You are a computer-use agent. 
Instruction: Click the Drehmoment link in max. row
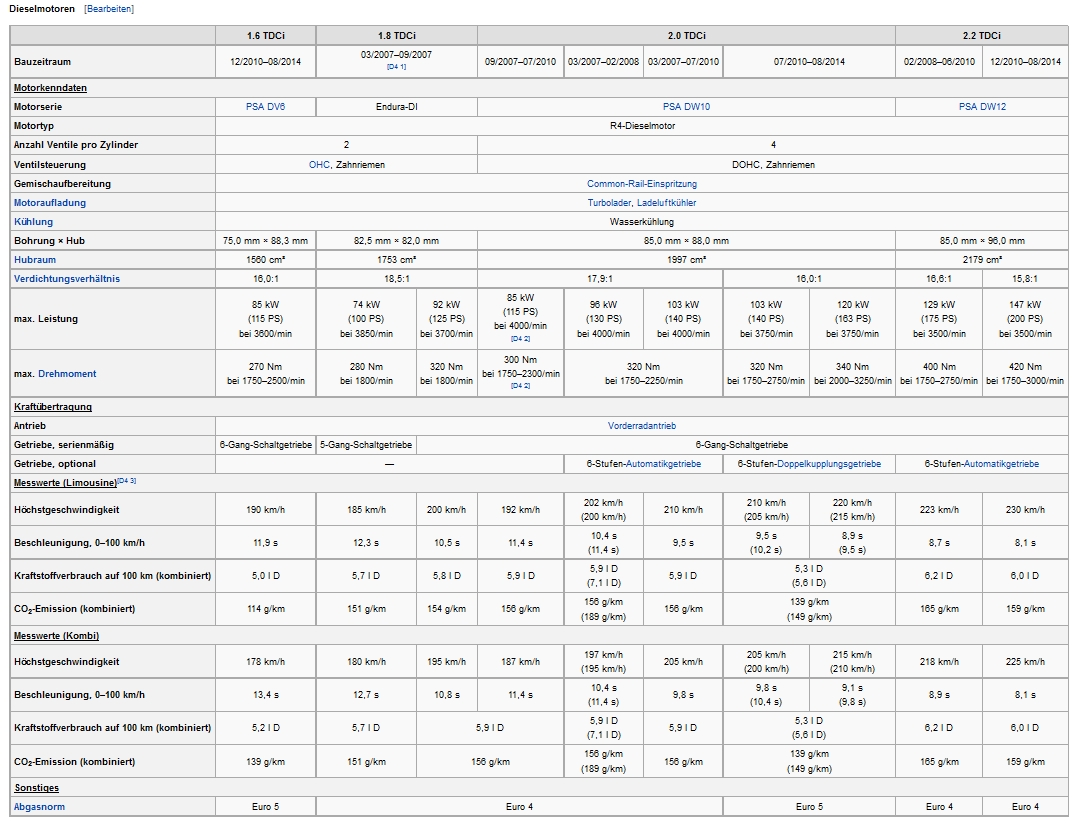pos(68,374)
